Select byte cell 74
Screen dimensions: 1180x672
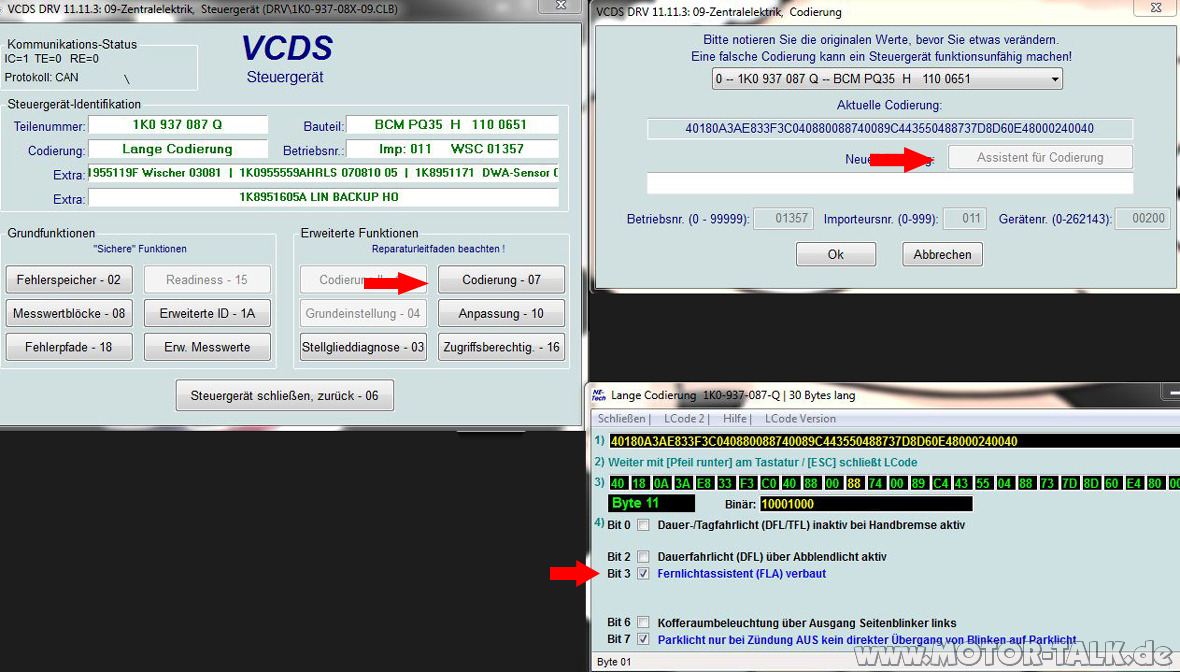(x=876, y=483)
